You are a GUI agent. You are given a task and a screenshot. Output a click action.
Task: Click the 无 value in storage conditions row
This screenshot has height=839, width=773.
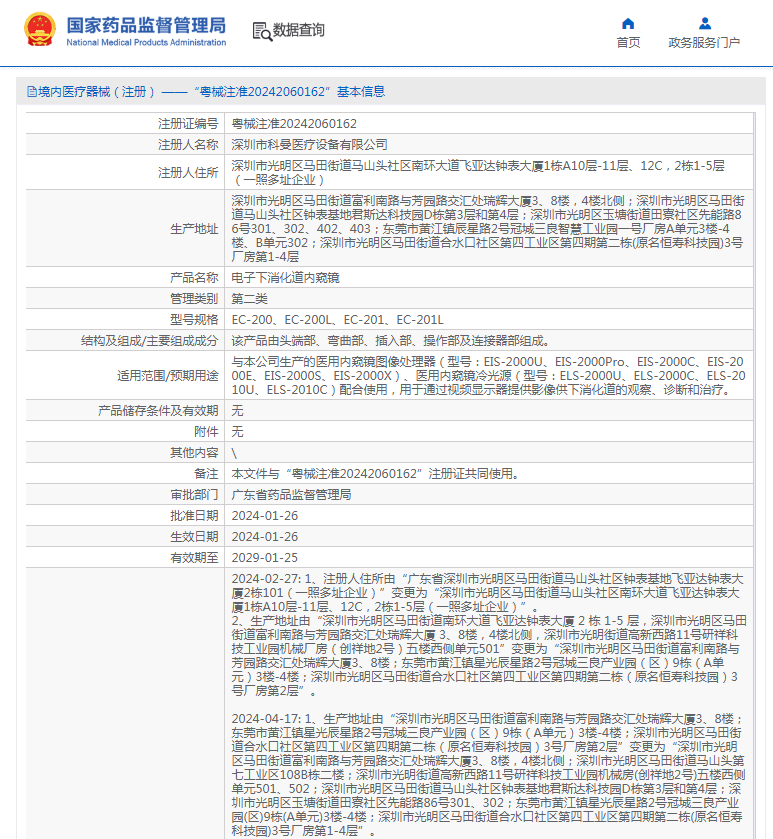point(238,410)
